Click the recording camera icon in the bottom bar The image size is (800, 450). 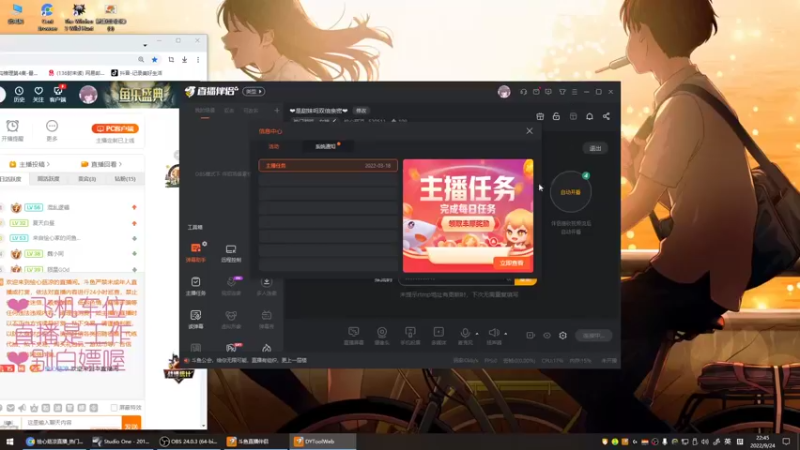531,335
